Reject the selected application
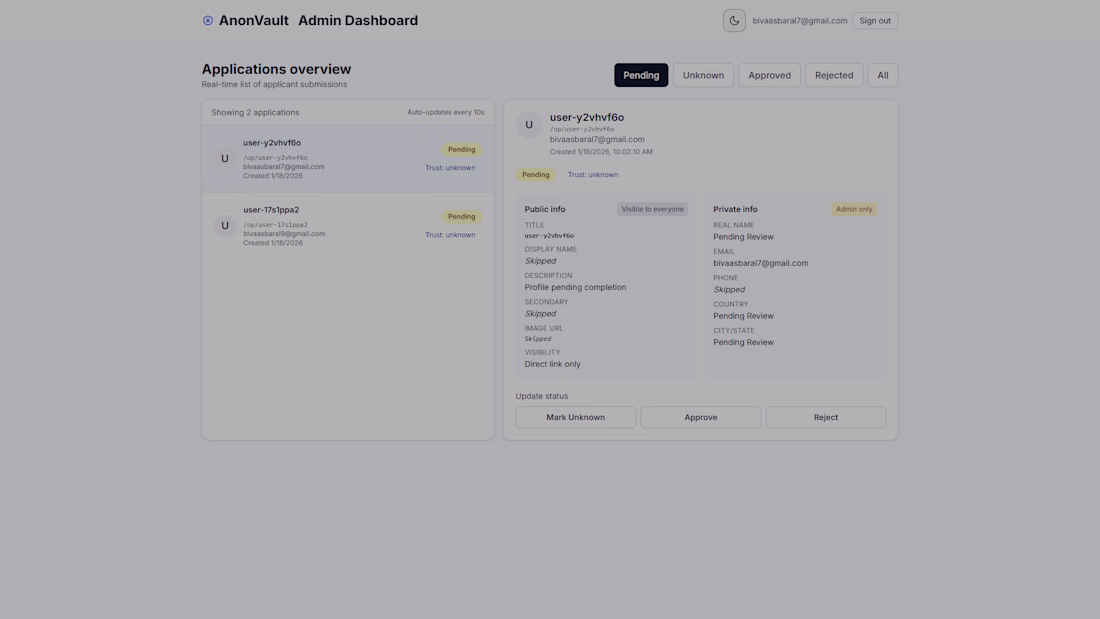Viewport: 1100px width, 619px height. [x=826, y=417]
